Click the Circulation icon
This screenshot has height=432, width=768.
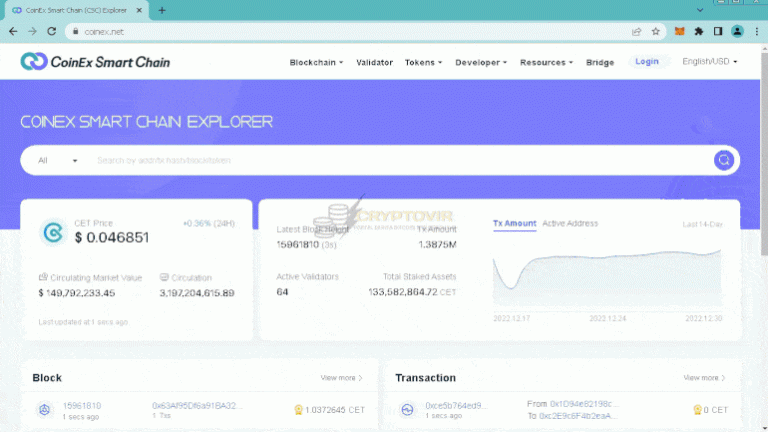pos(164,277)
